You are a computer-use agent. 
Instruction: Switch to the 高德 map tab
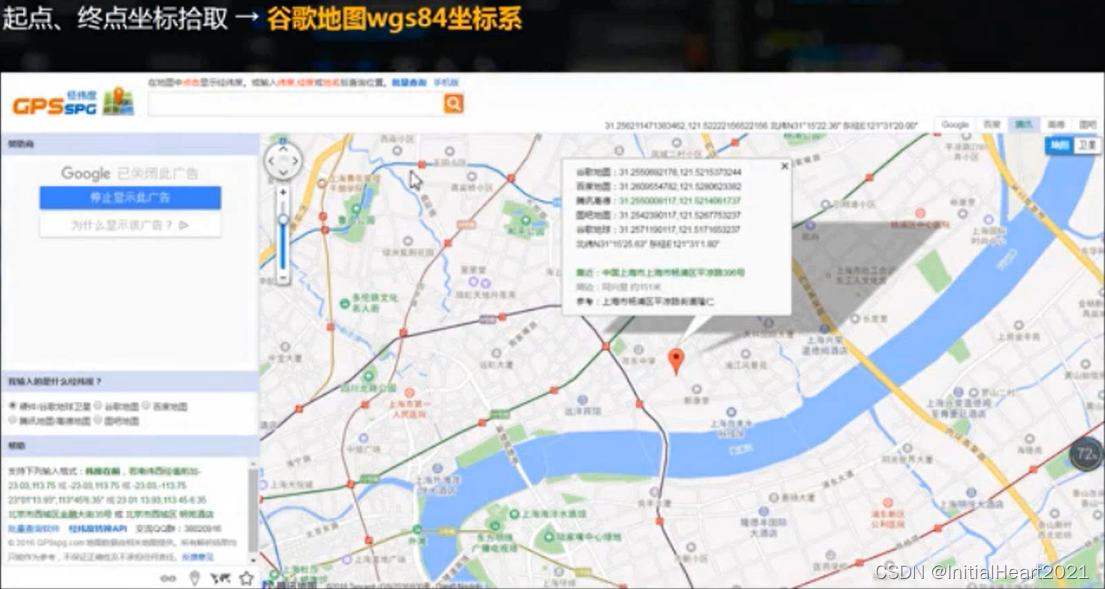1056,125
